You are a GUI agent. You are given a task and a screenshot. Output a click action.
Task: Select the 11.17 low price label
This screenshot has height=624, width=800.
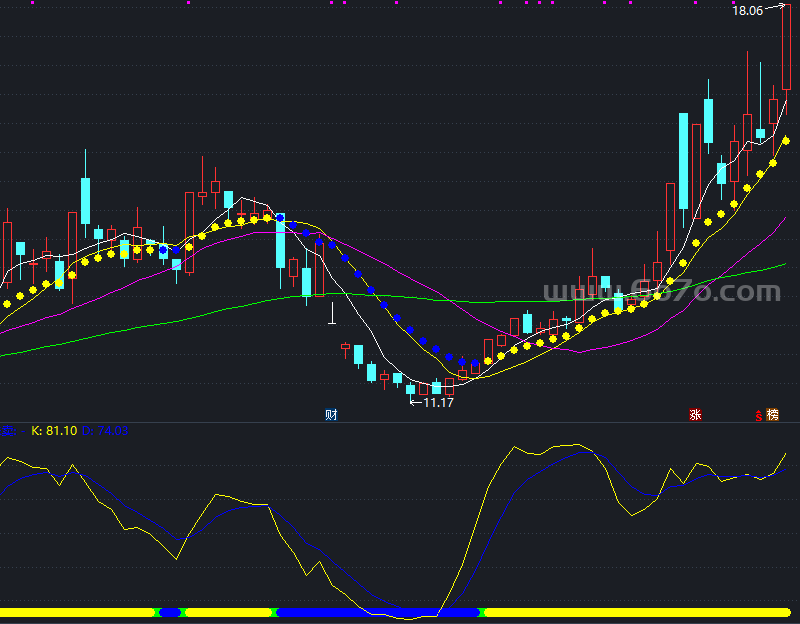pos(438,403)
